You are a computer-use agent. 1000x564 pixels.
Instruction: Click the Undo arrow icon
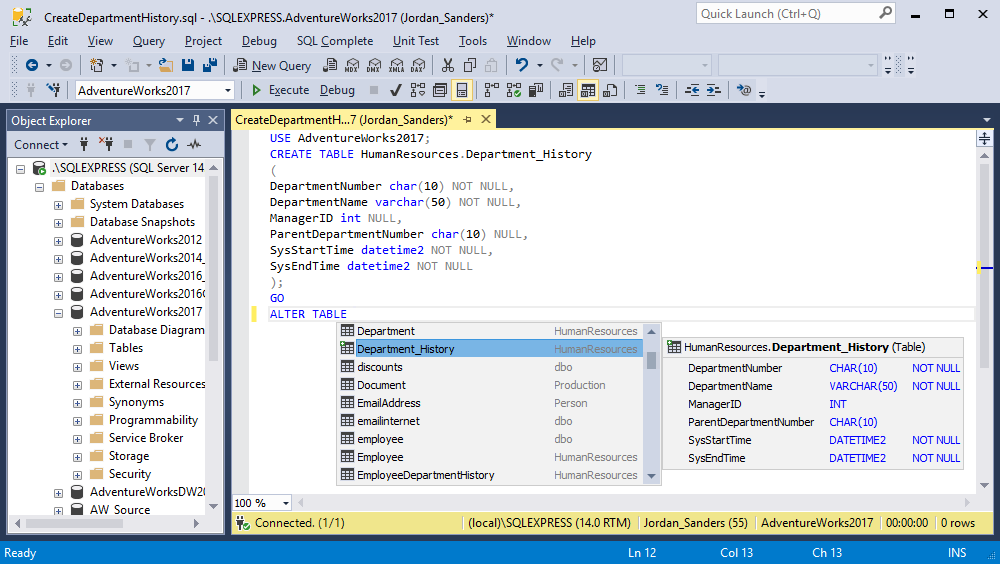pos(522,65)
